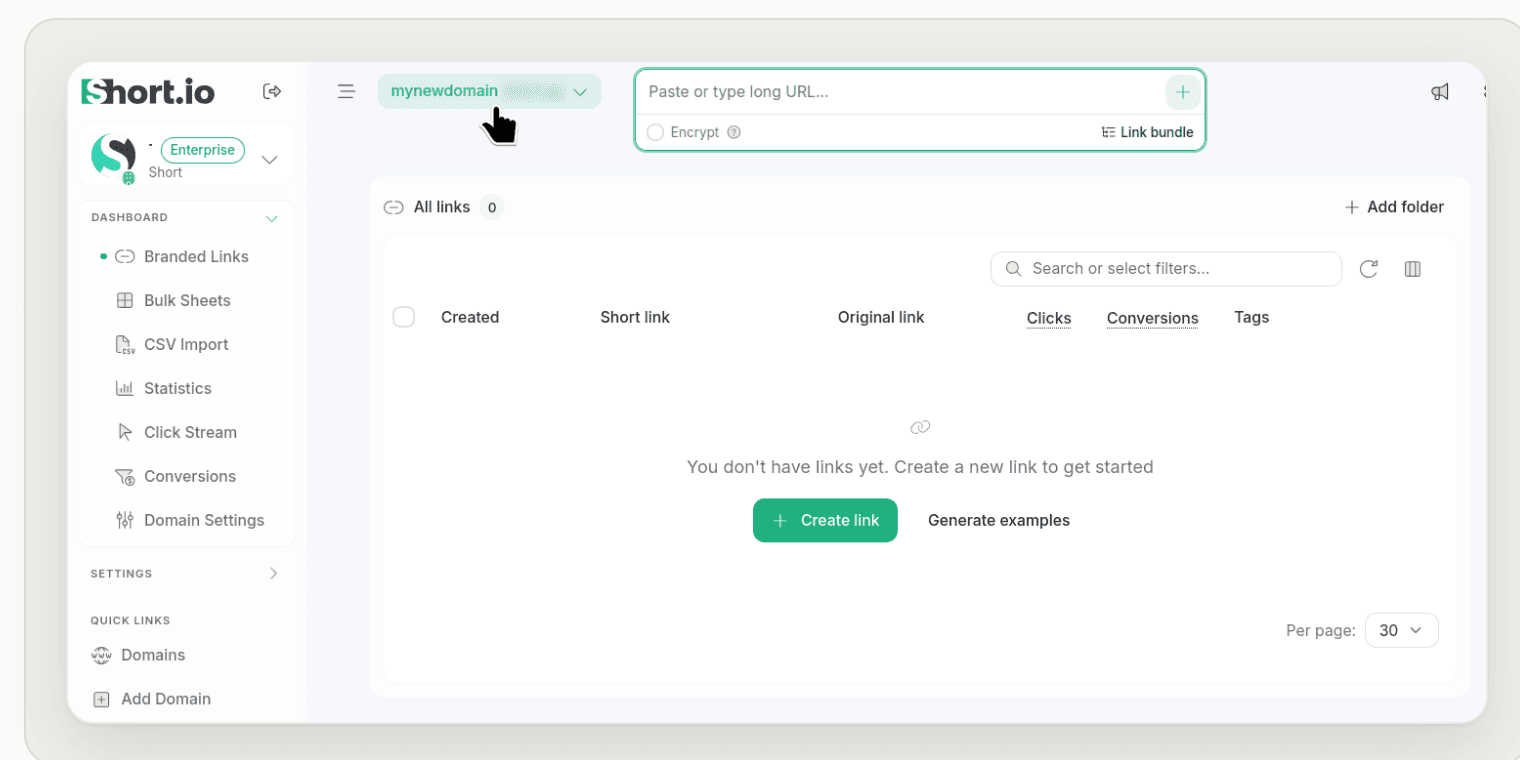
Task: Collapse the DASHBOARD section chevron
Action: tap(271, 218)
